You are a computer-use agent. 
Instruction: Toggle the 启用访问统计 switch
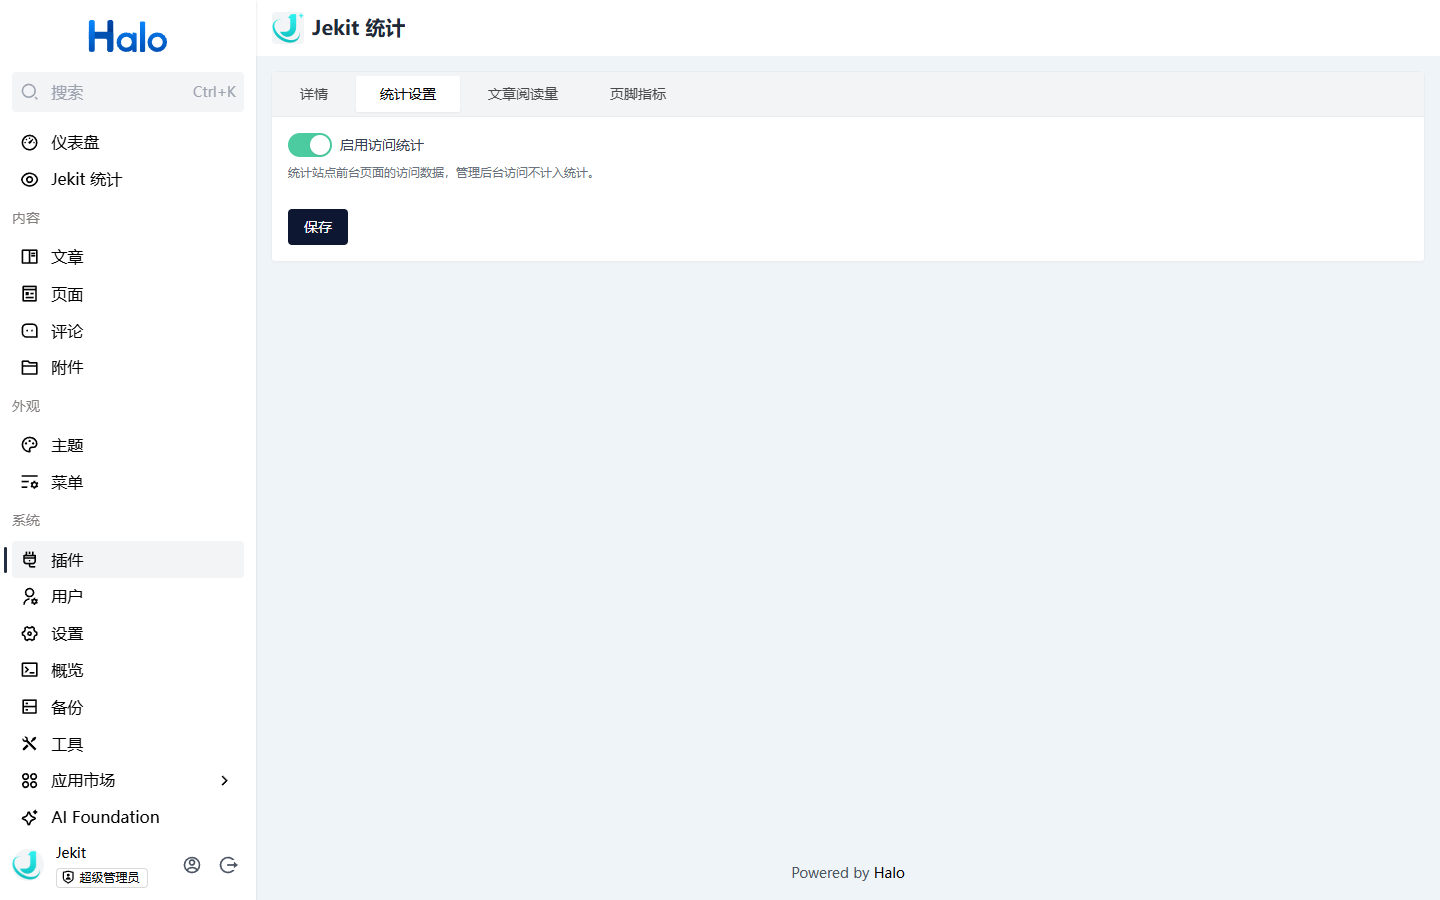pos(310,145)
